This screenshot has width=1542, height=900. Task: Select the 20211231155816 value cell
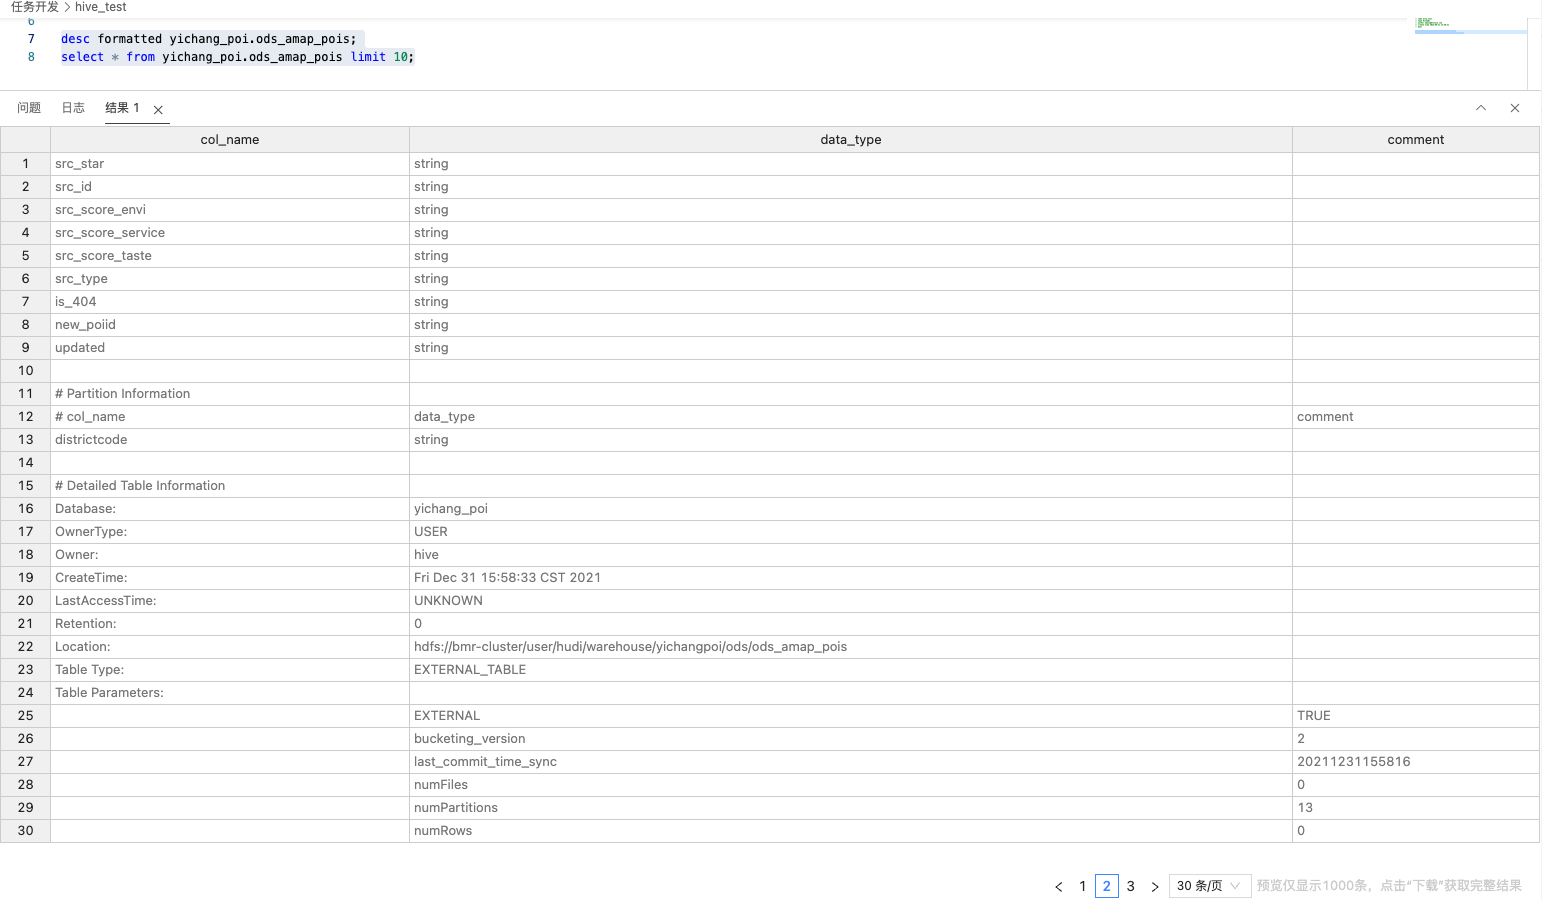pyautogui.click(x=1416, y=762)
